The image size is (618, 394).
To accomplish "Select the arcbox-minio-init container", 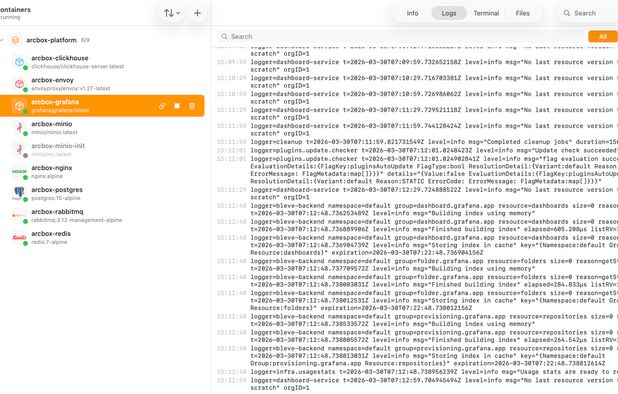I will pos(102,149).
